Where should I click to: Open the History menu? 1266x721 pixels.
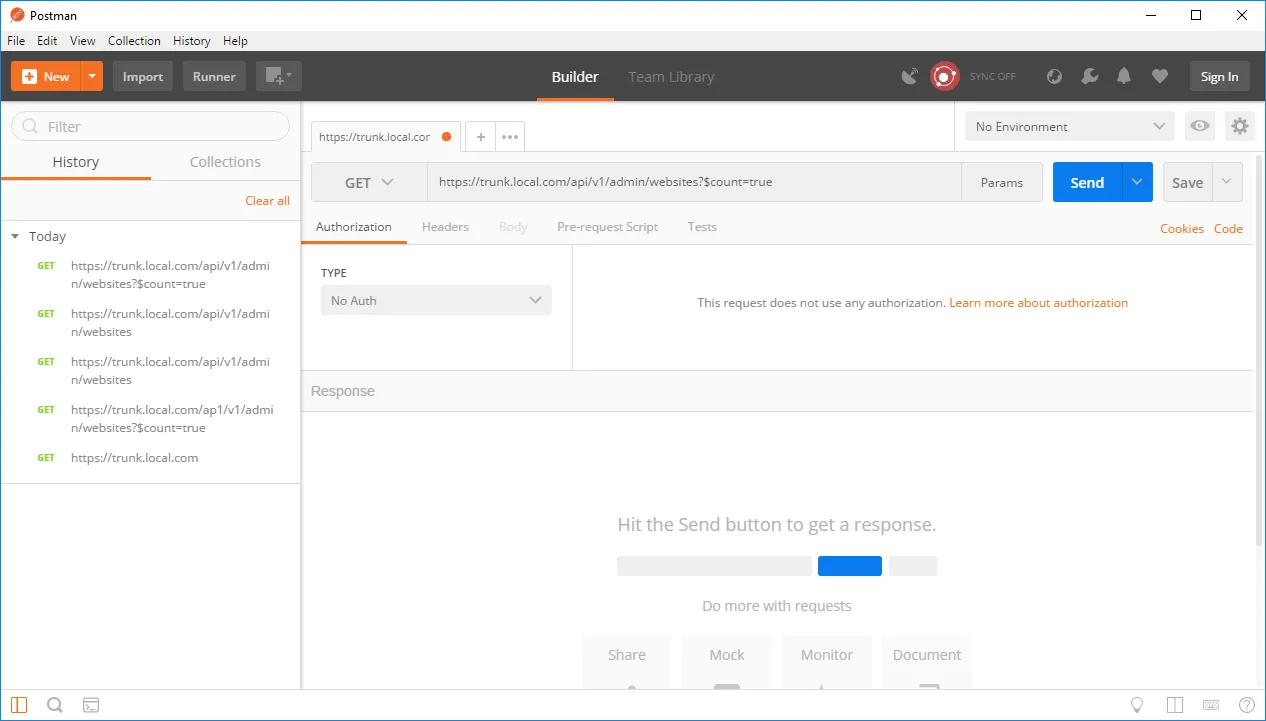[191, 41]
